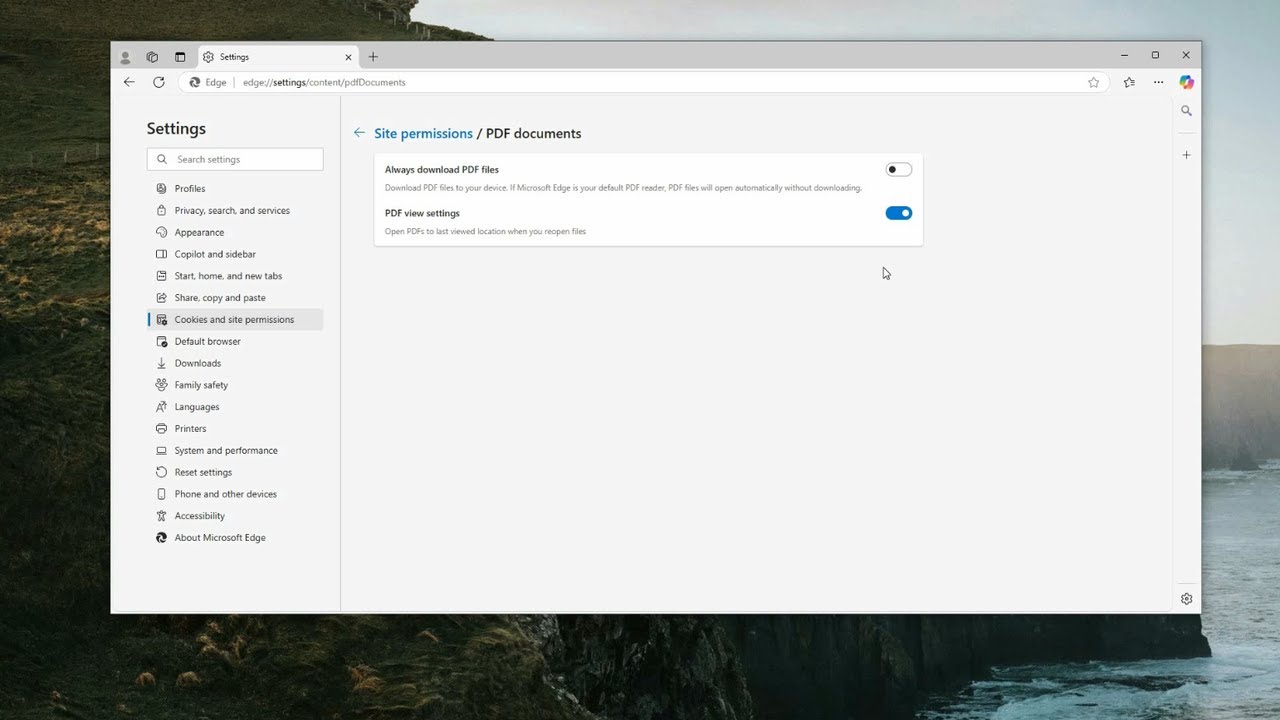Select Cookies and site permissions
The image size is (1280, 720).
pos(235,320)
